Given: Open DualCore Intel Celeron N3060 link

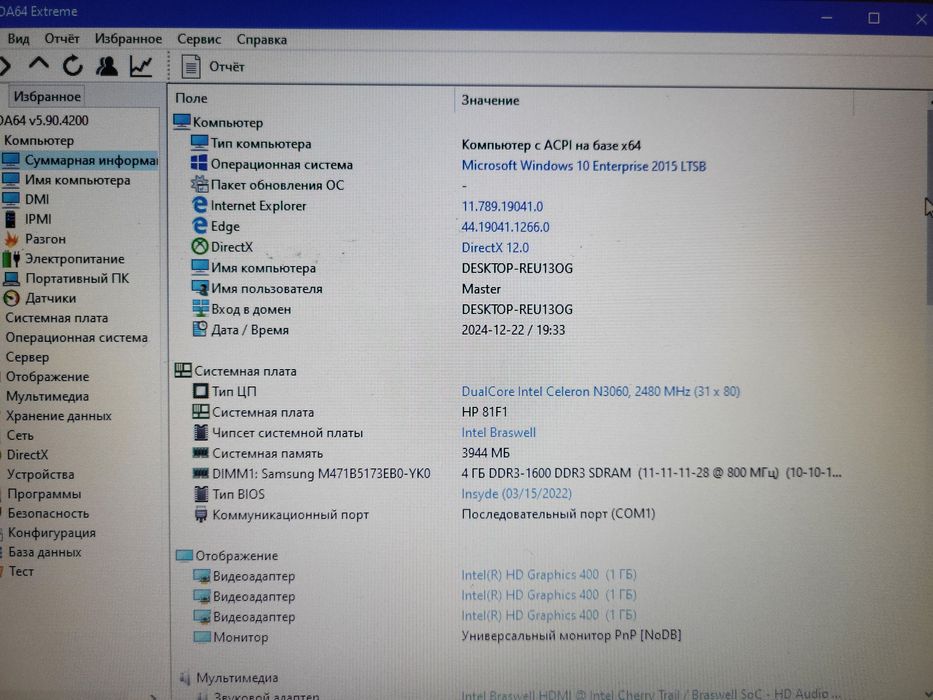Looking at the screenshot, I should pyautogui.click(x=600, y=392).
